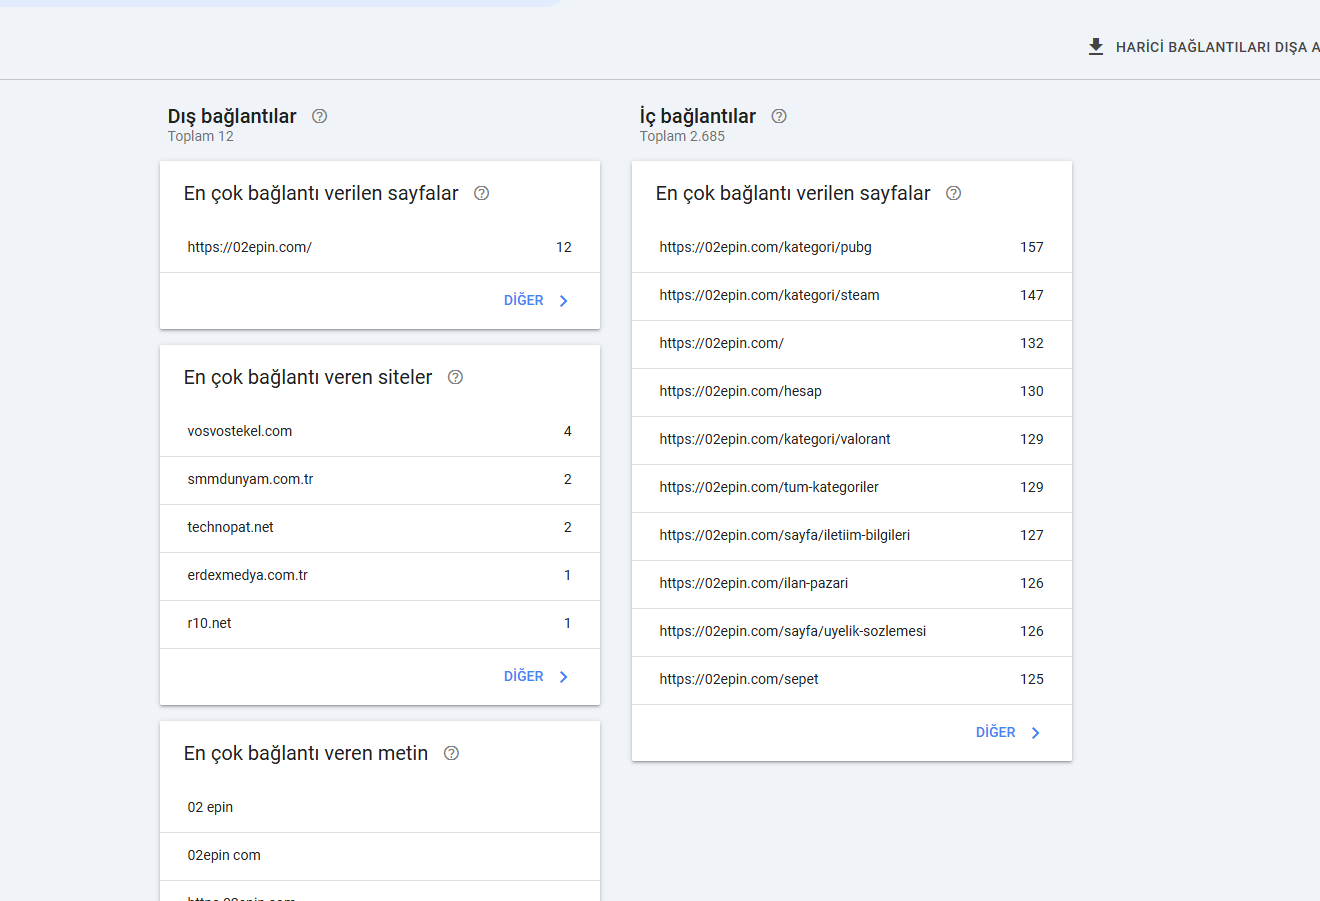Open the https://02epin.com/ row with 132 links
The width and height of the screenshot is (1320, 901).
852,344
